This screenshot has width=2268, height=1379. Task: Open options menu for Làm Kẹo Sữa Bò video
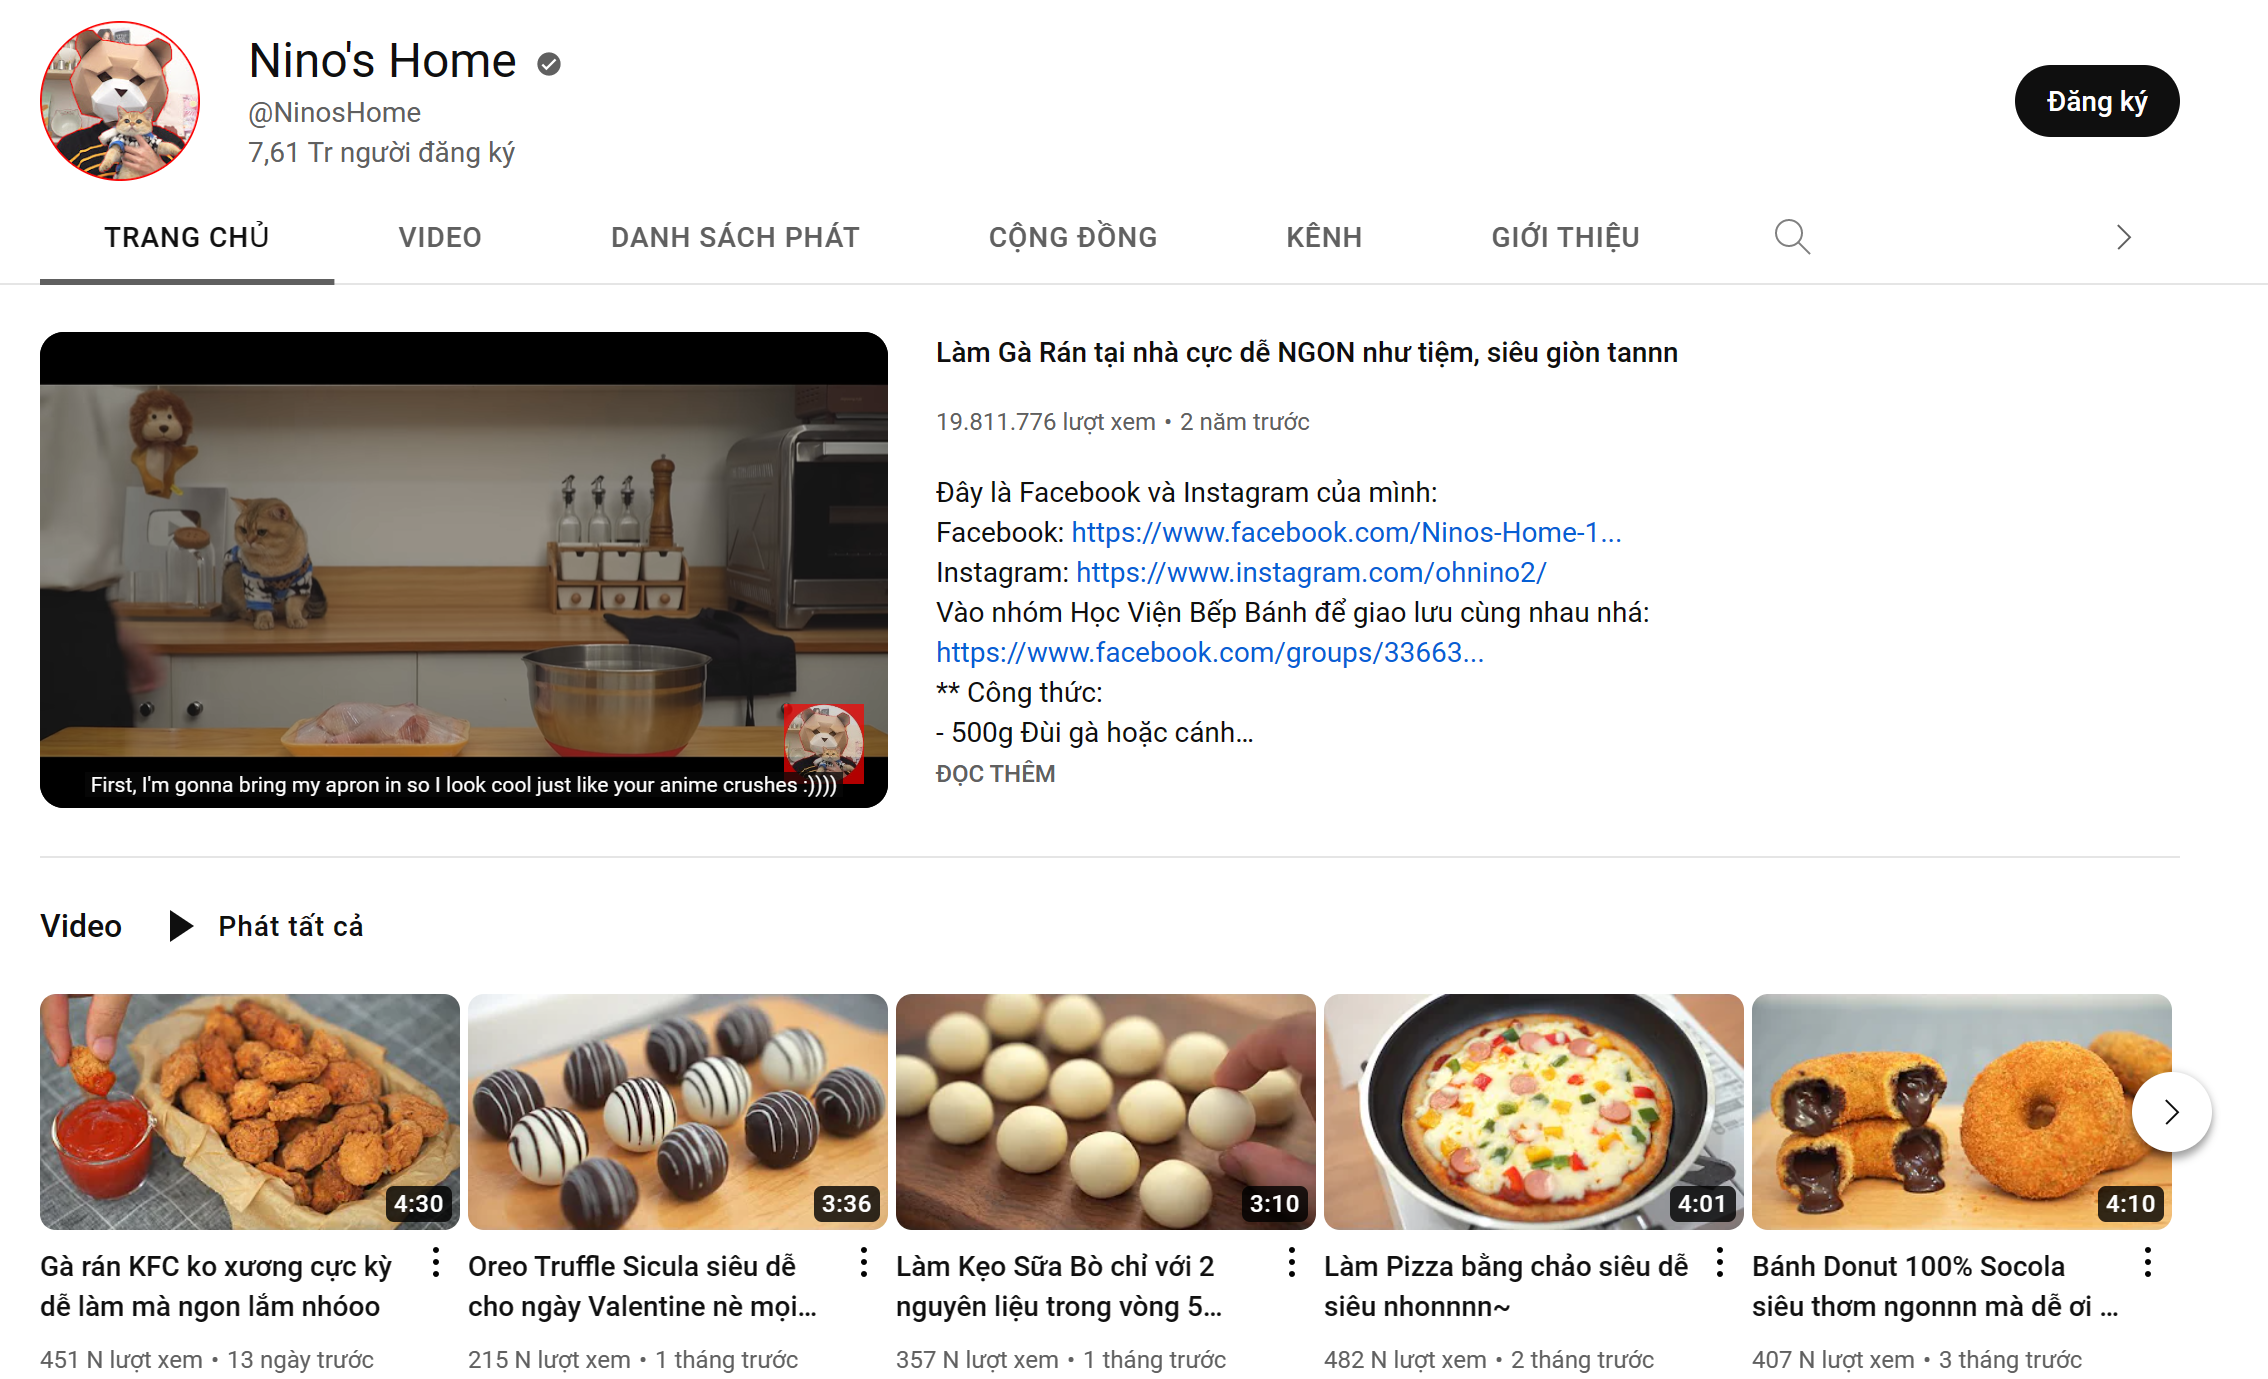pos(1292,1263)
